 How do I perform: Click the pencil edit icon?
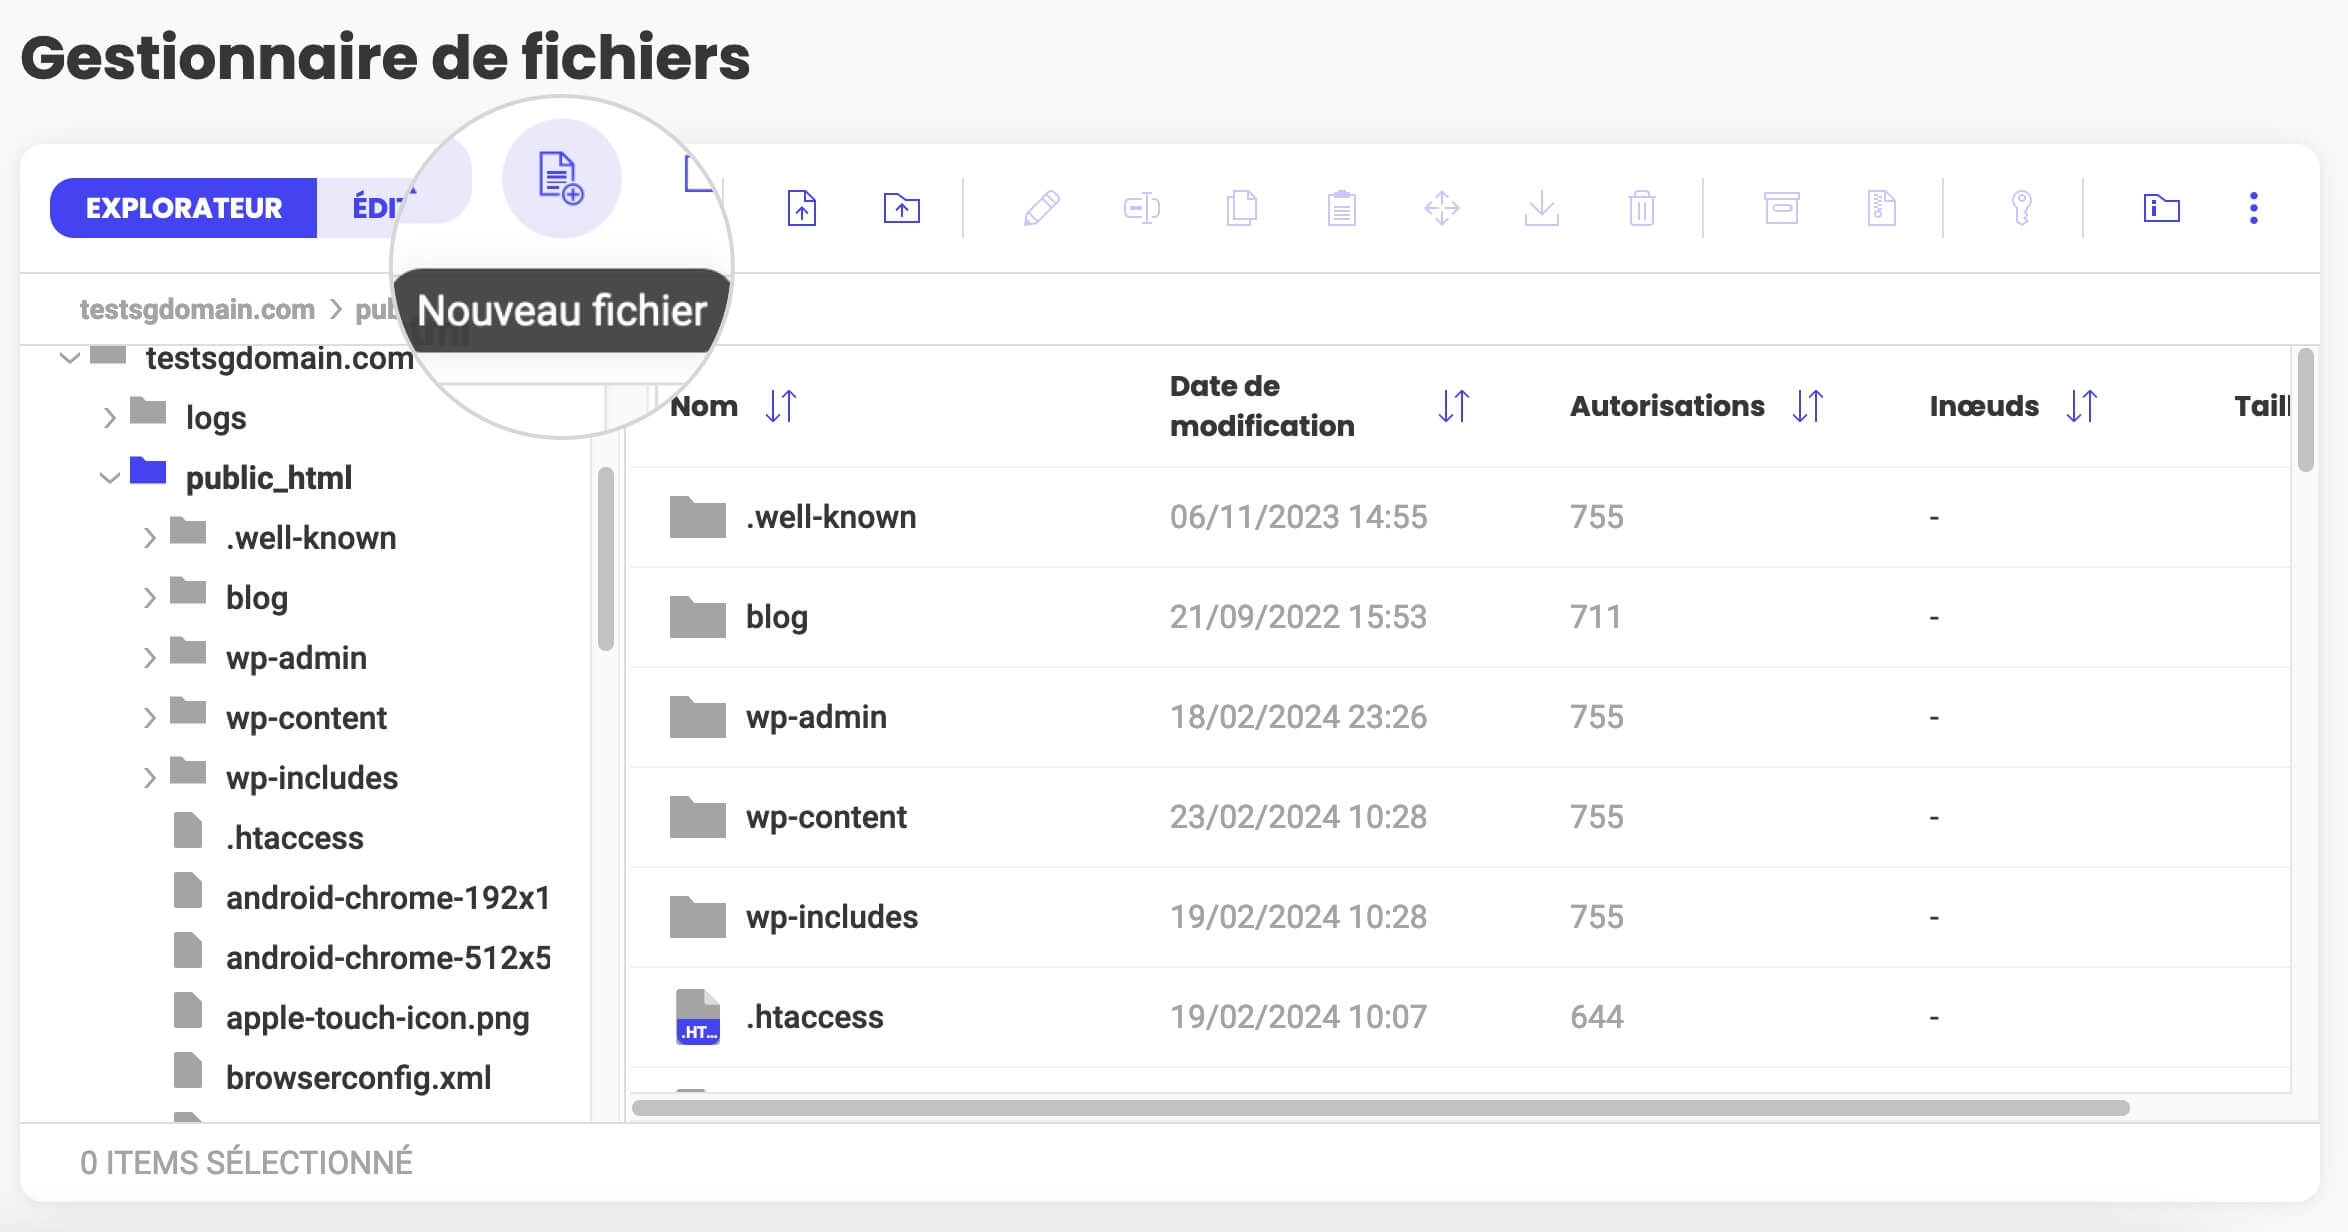point(1041,208)
